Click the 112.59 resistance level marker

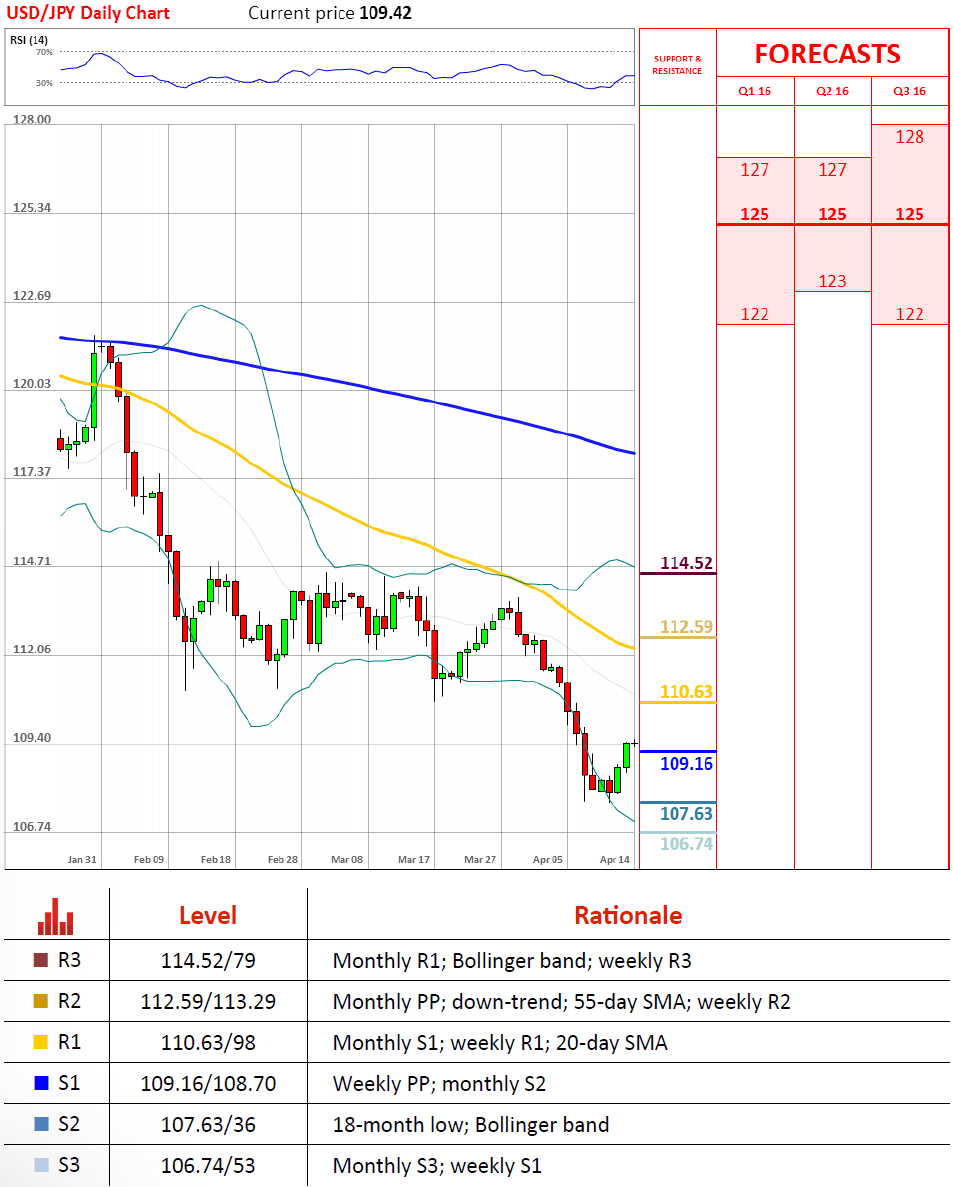pyautogui.click(x=686, y=626)
